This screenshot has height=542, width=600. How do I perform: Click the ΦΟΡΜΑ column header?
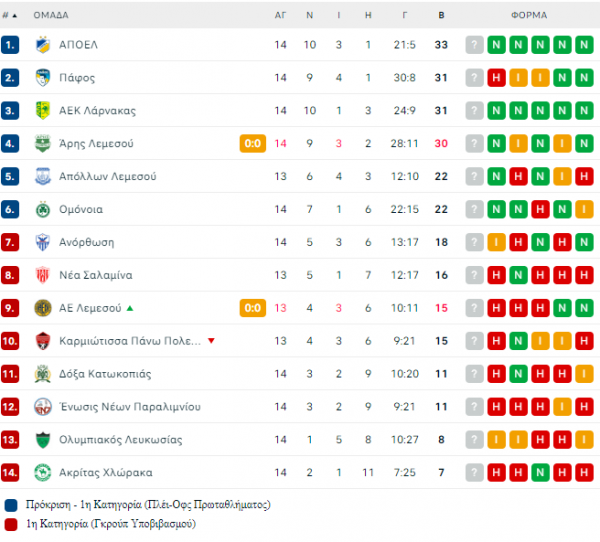pos(529,15)
